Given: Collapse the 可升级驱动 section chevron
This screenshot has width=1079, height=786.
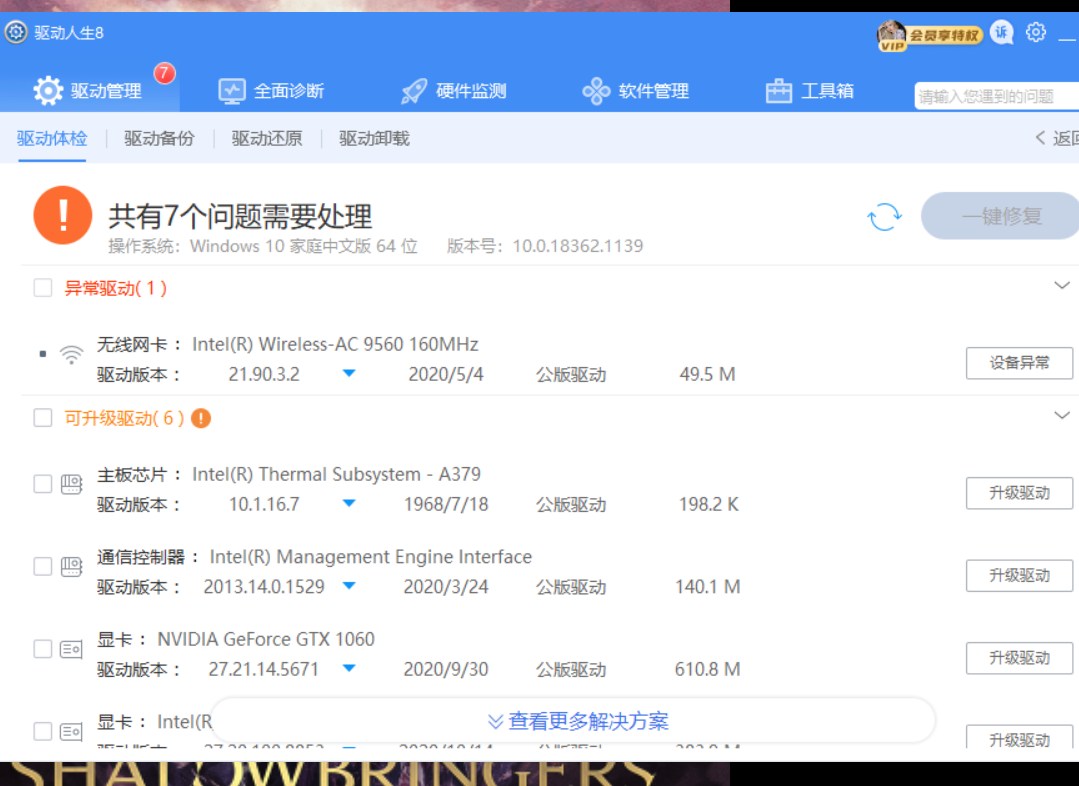Looking at the screenshot, I should [1062, 415].
